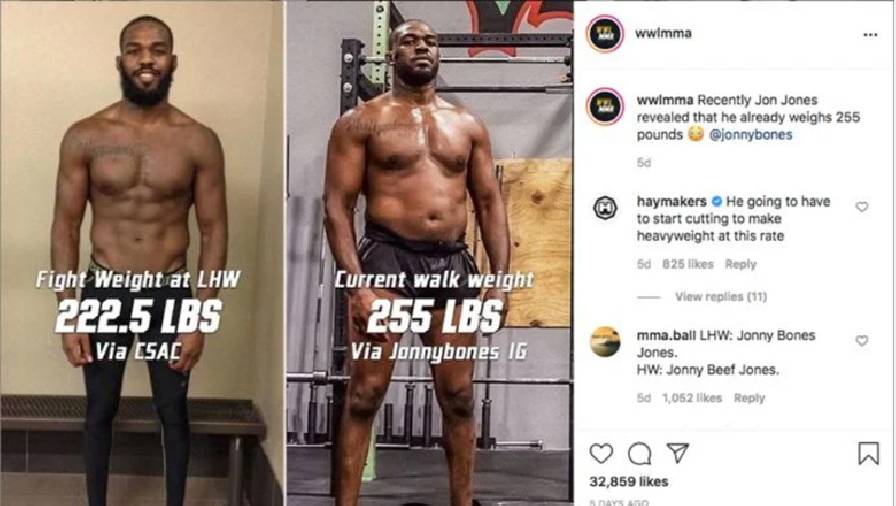The width and height of the screenshot is (896, 506).
Task: Reply to the haymakers comment
Action: pyautogui.click(x=741, y=264)
